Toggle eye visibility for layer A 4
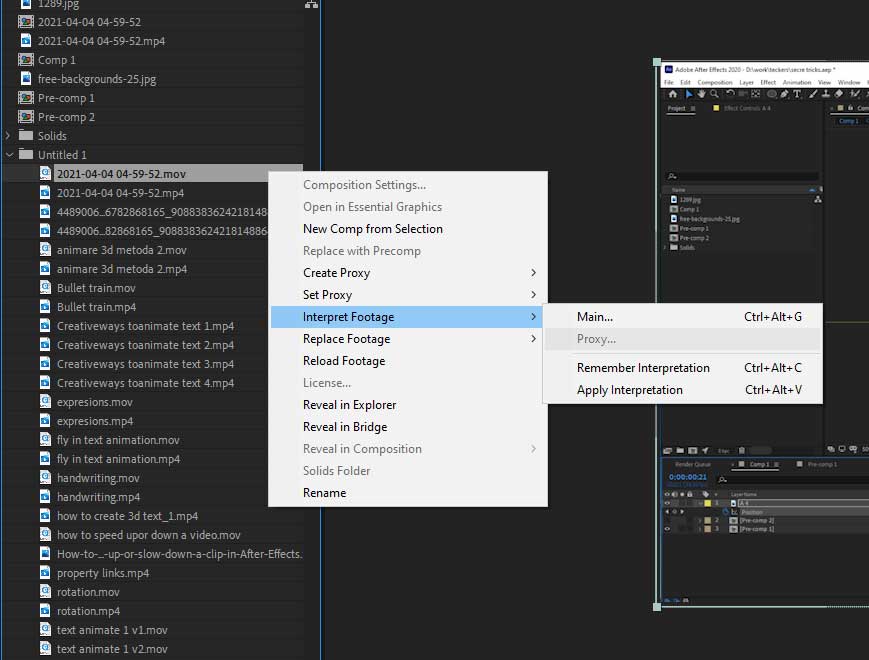This screenshot has height=660, width=869. (667, 503)
